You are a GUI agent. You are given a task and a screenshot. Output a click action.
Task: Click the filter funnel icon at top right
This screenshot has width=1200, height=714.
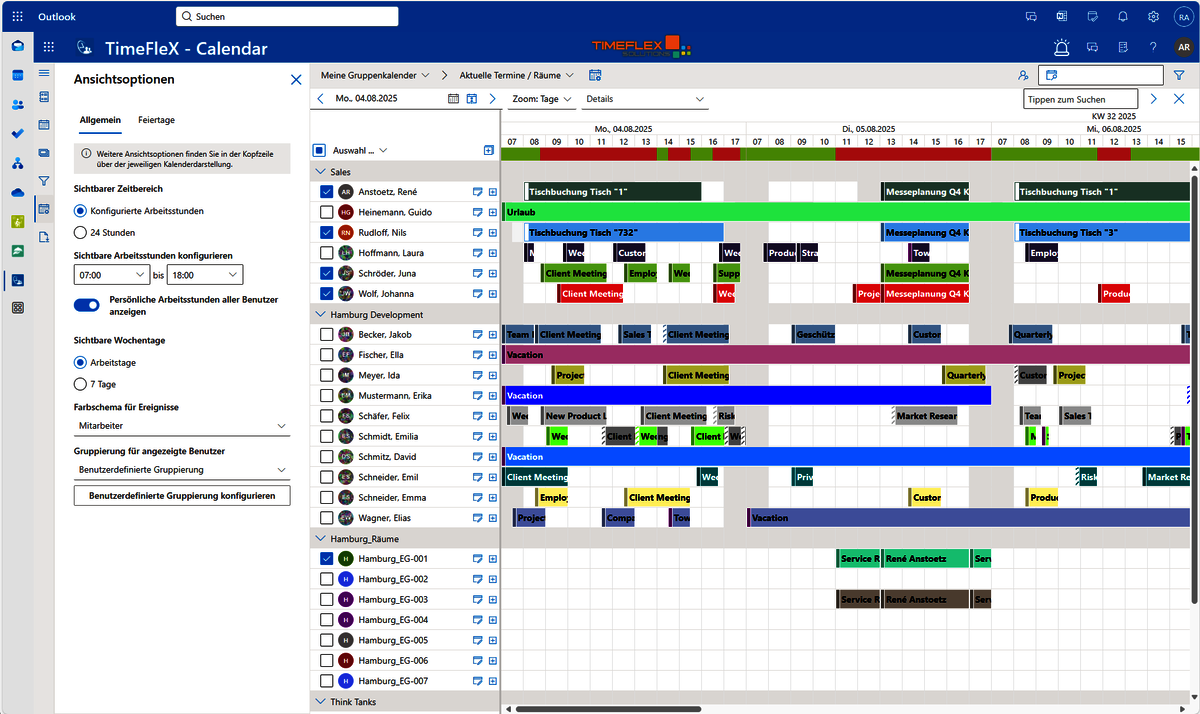[1179, 75]
